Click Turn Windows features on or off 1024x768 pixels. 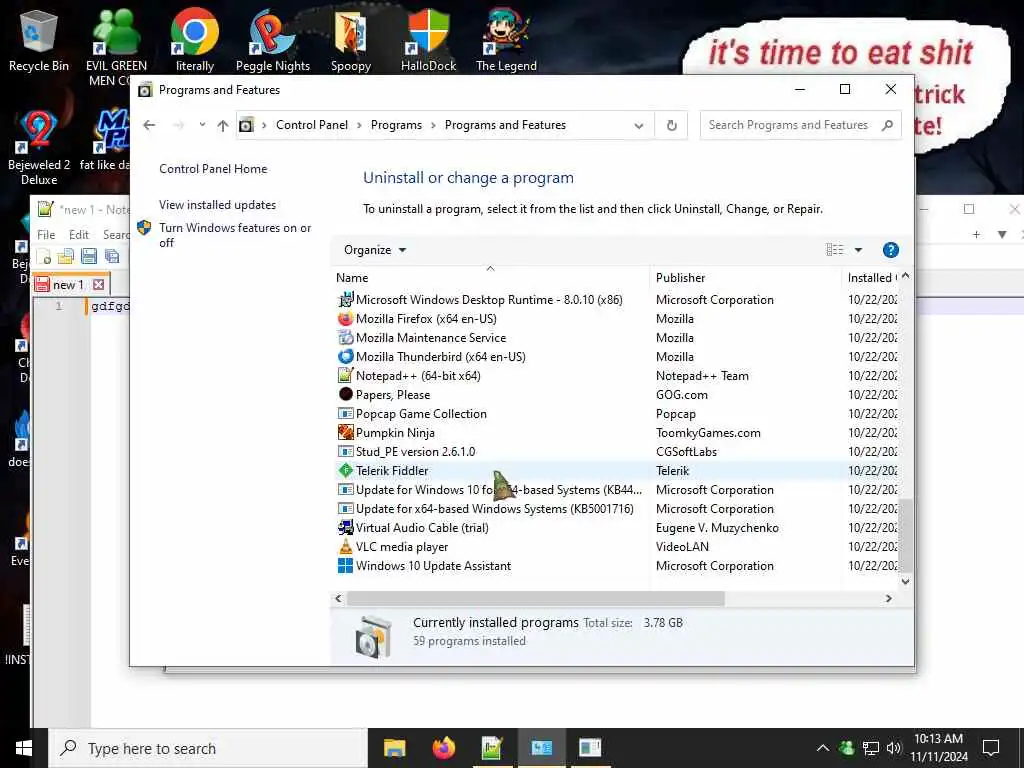235,235
